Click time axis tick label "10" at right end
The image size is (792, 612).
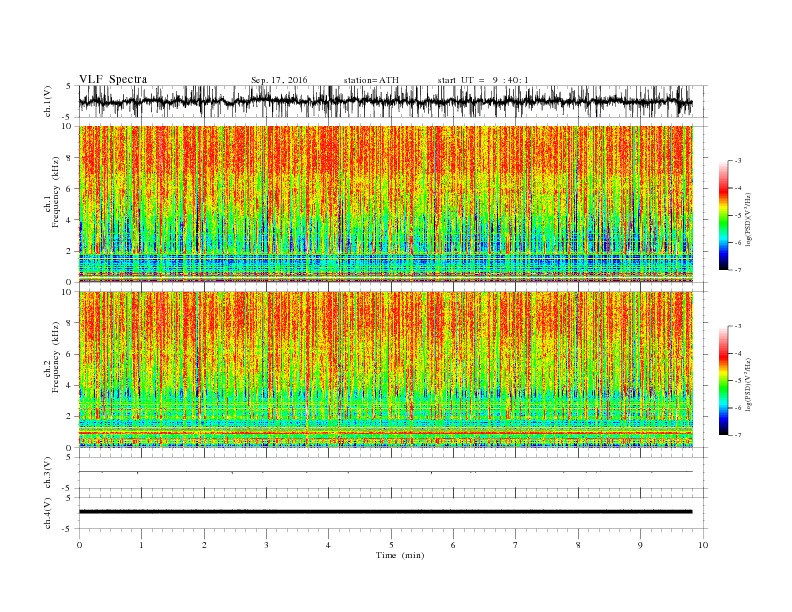[703, 545]
